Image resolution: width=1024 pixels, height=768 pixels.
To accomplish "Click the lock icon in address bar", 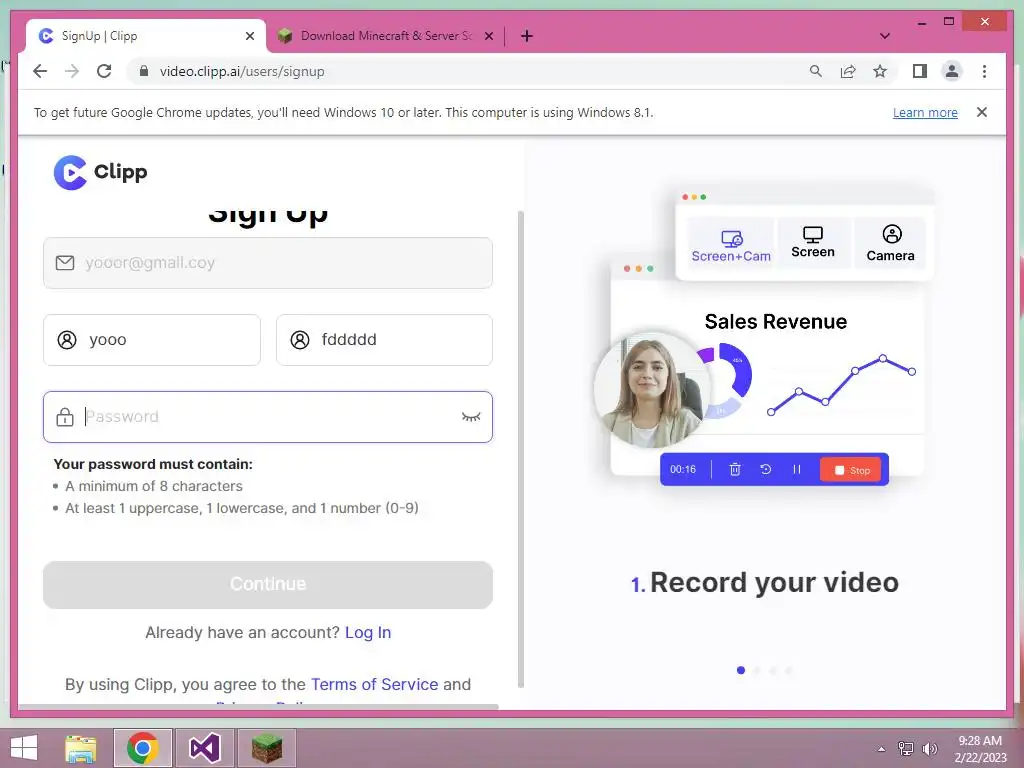I will [144, 71].
